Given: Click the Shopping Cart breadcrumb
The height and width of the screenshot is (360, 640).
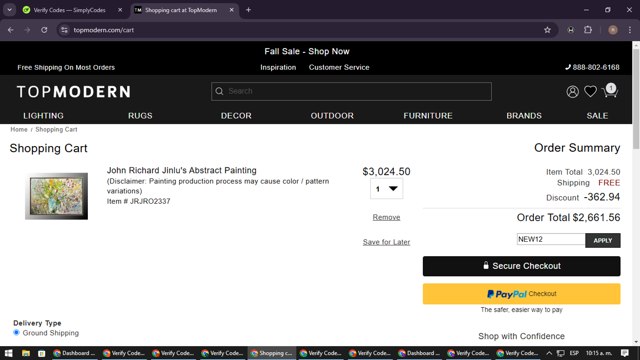Looking at the screenshot, I should [x=56, y=129].
